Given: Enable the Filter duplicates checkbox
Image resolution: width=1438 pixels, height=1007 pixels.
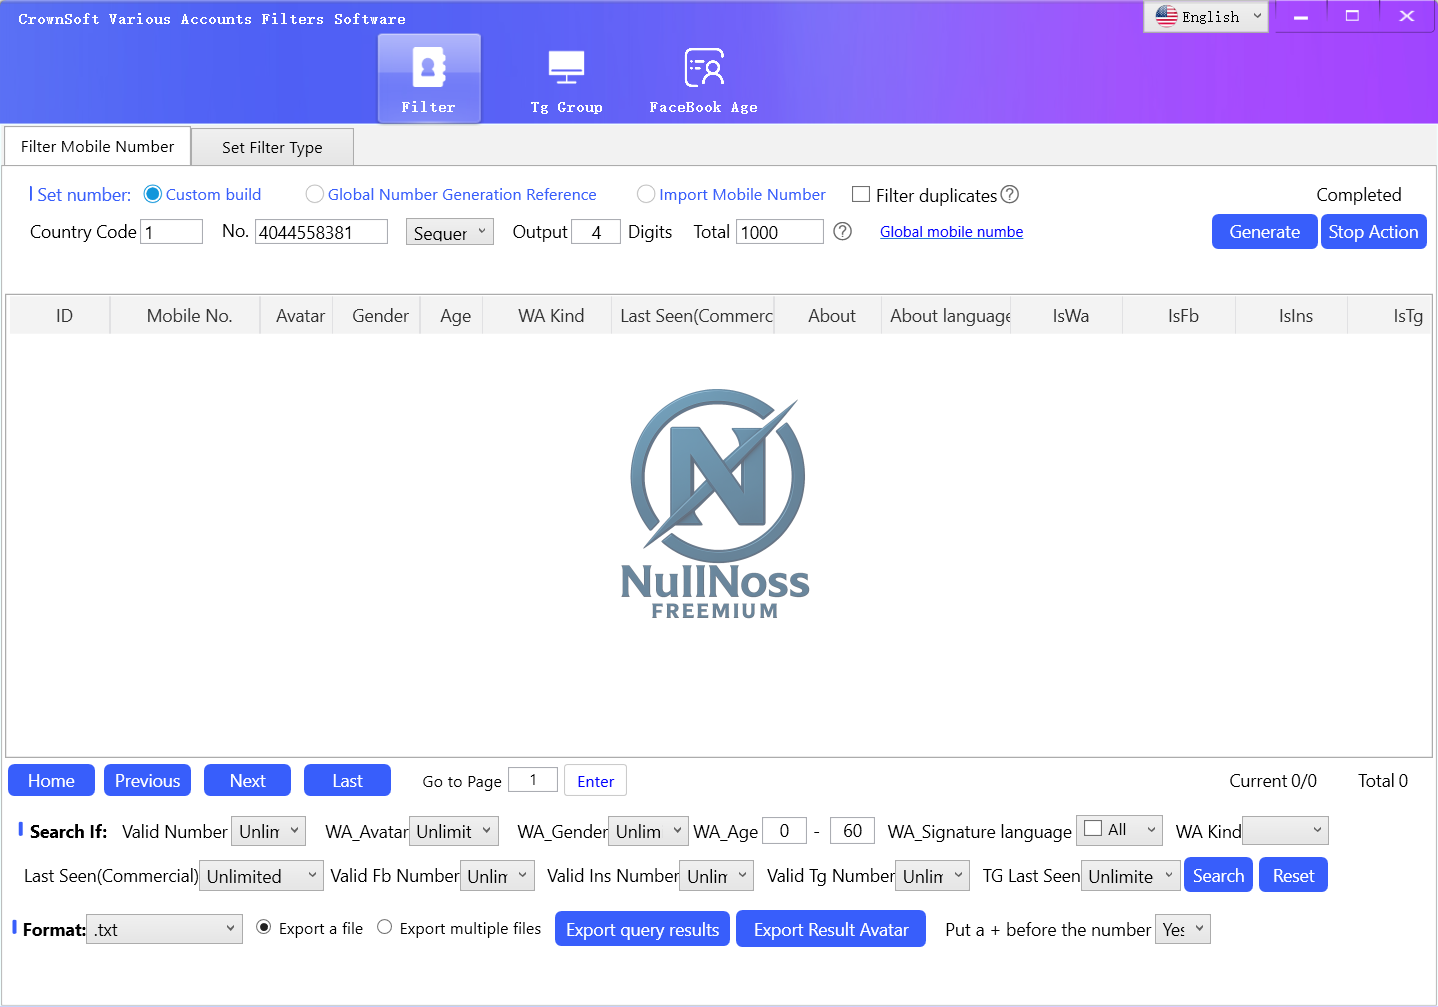Looking at the screenshot, I should click(x=861, y=194).
